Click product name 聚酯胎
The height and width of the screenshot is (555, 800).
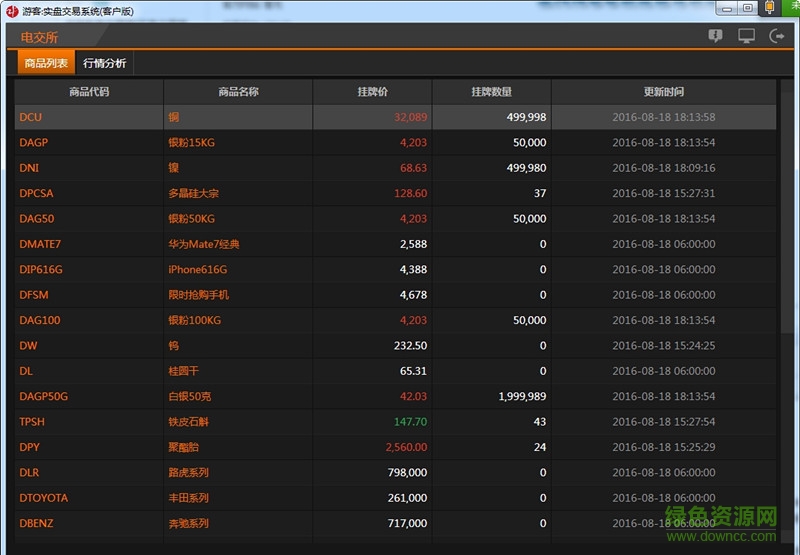click(x=184, y=447)
